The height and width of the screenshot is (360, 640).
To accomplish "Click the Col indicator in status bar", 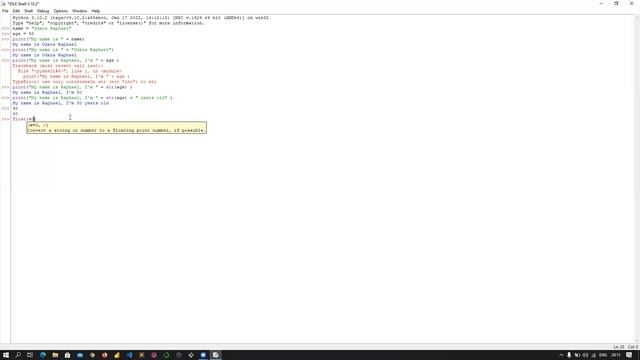I will click(x=633, y=347).
